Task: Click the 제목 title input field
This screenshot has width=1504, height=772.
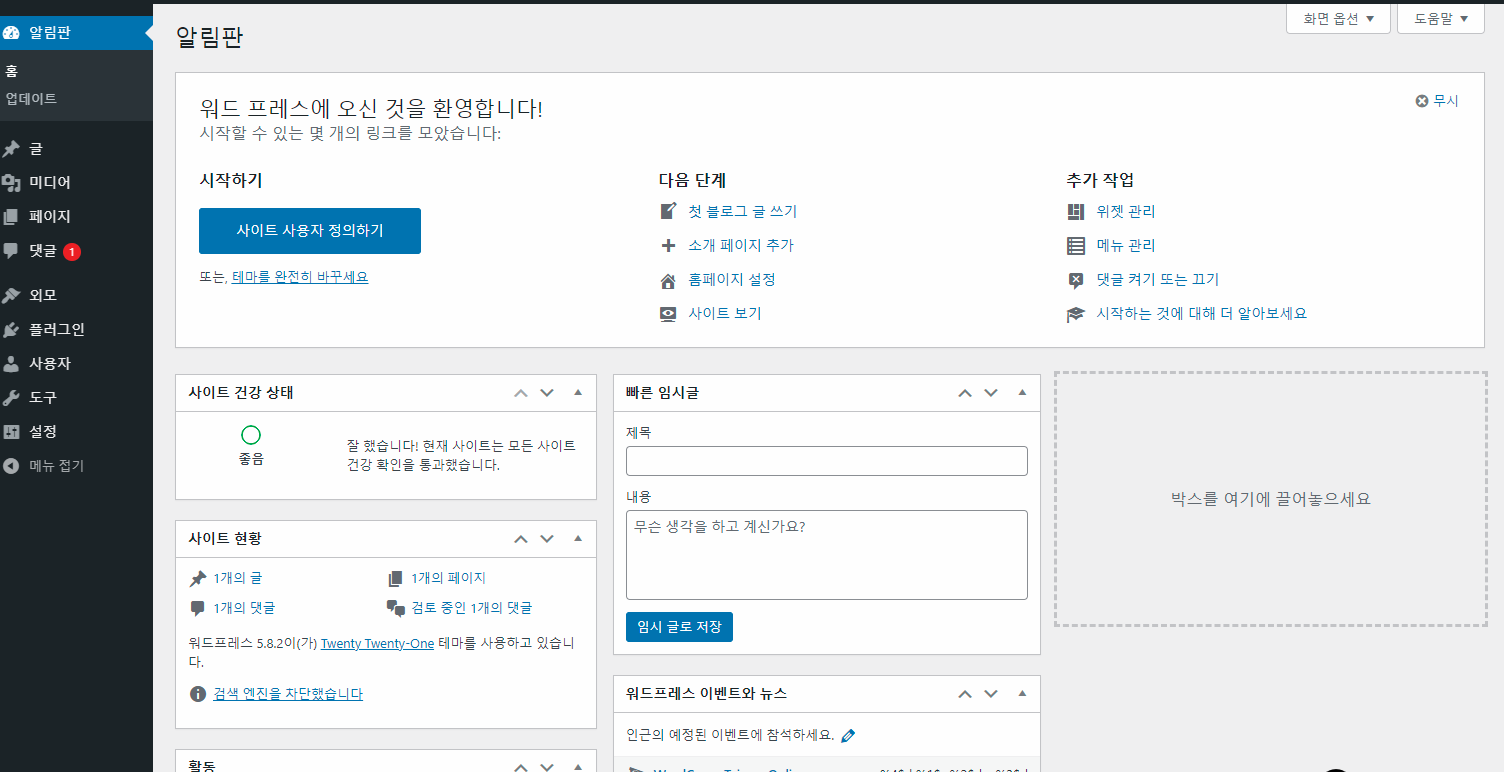Action: click(827, 461)
